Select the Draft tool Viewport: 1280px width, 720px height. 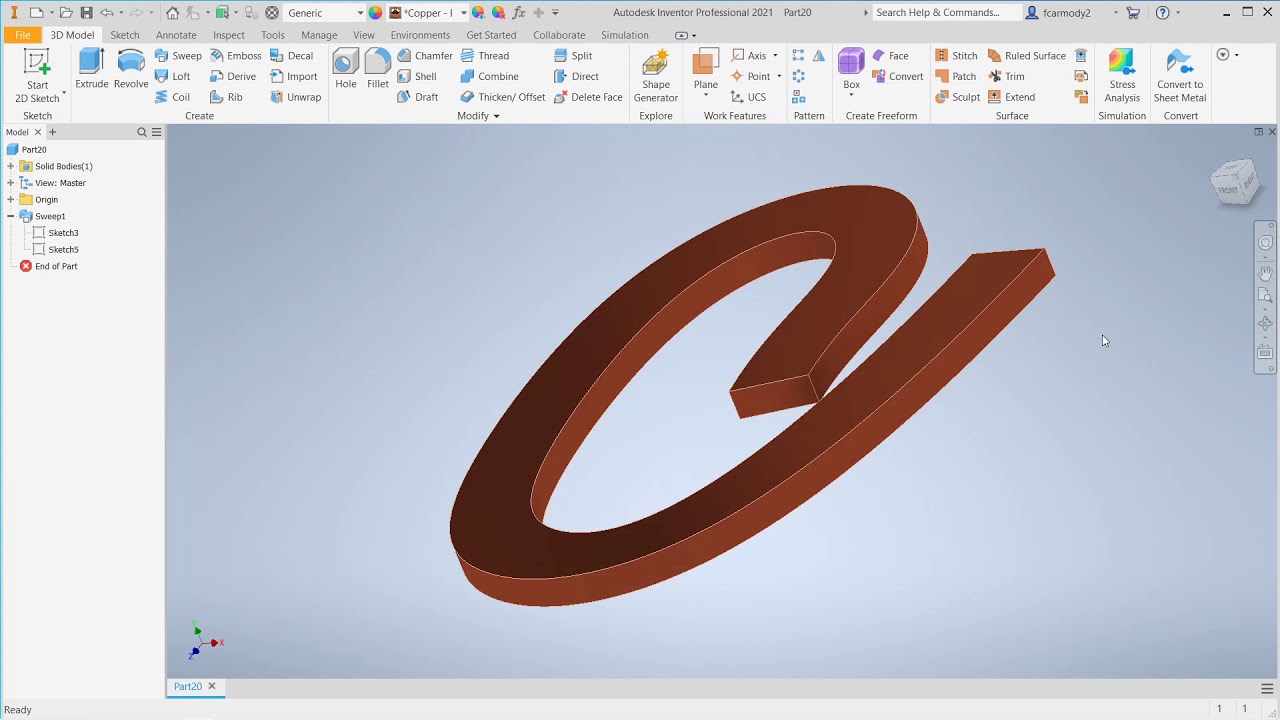[418, 97]
